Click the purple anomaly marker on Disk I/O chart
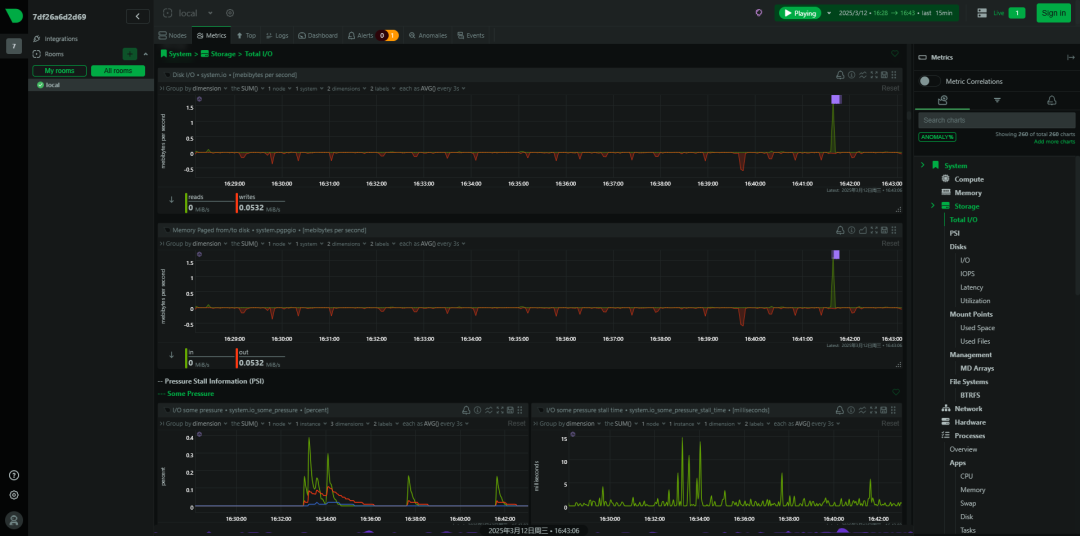Viewport: 1080px width, 536px height. [x=835, y=99]
